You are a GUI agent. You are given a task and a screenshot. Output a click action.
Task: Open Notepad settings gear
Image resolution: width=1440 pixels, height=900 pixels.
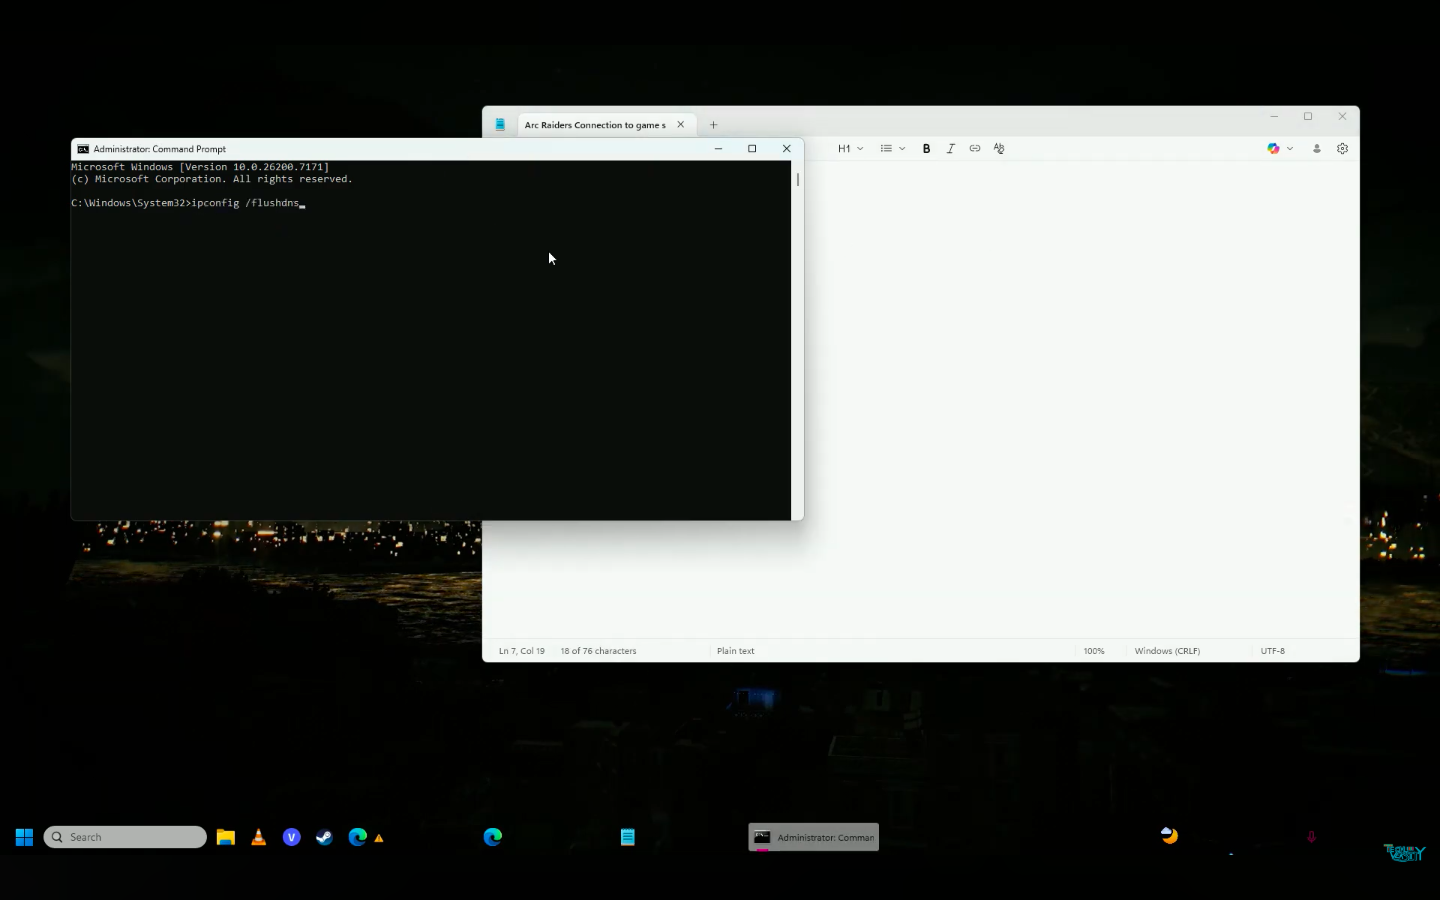1342,148
